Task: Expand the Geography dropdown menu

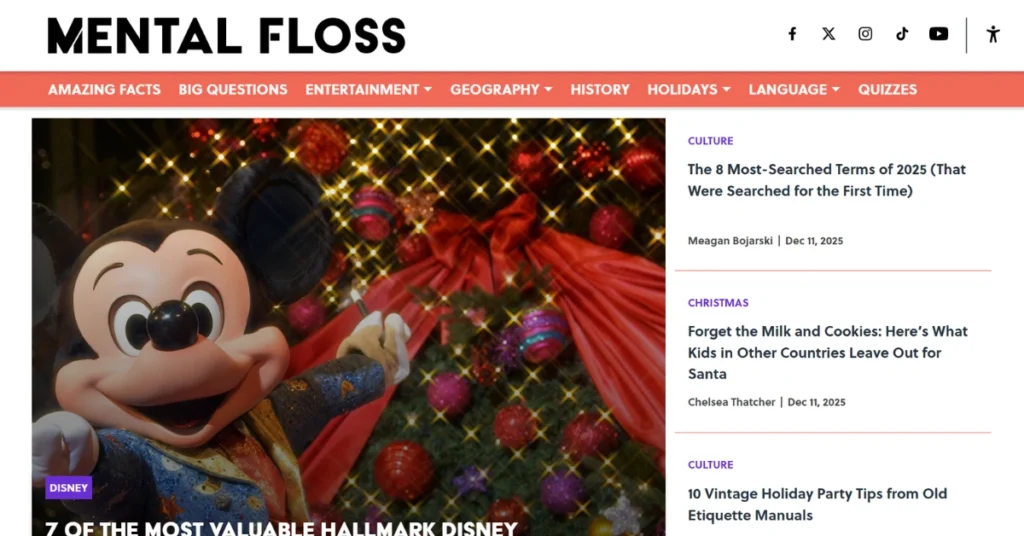Action: (x=501, y=89)
